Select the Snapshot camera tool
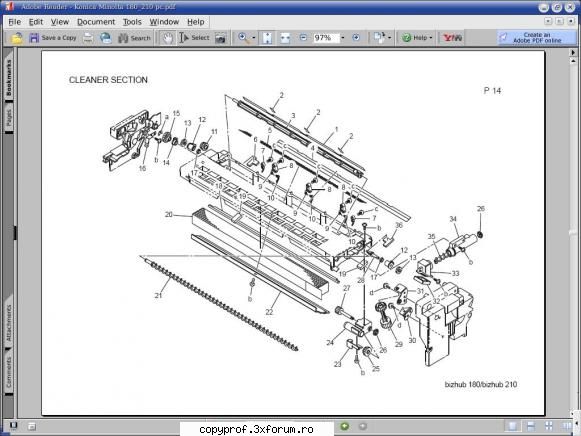The height and width of the screenshot is (436, 581). click(x=220, y=38)
